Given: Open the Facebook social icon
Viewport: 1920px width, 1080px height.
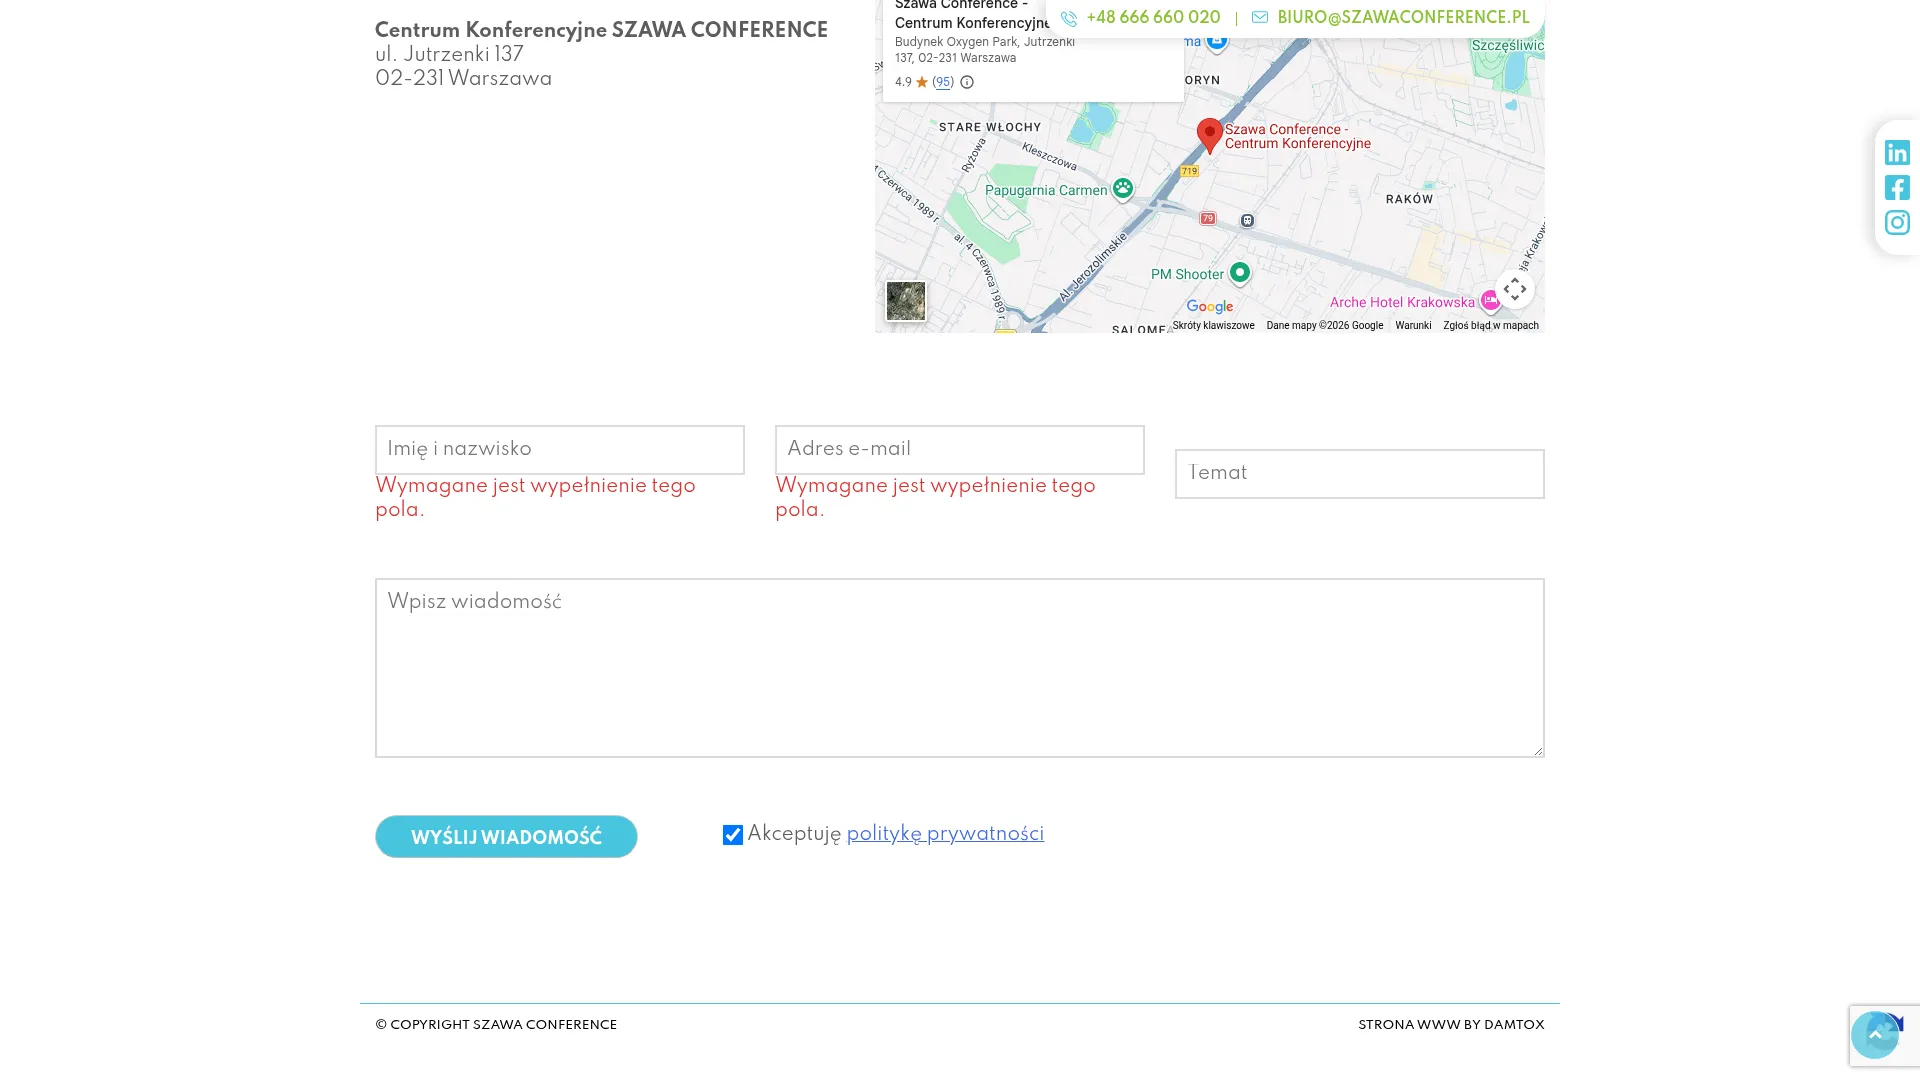Looking at the screenshot, I should (1897, 187).
